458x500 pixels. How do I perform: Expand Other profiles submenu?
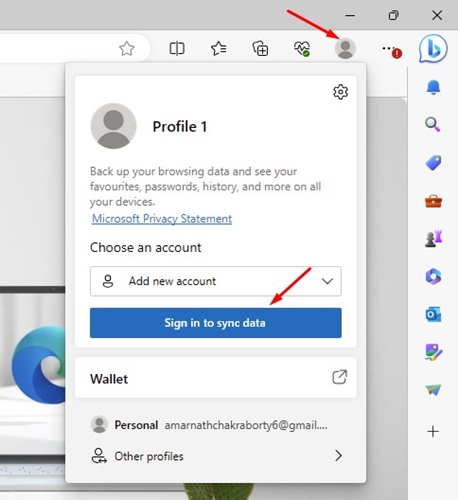pyautogui.click(x=216, y=456)
